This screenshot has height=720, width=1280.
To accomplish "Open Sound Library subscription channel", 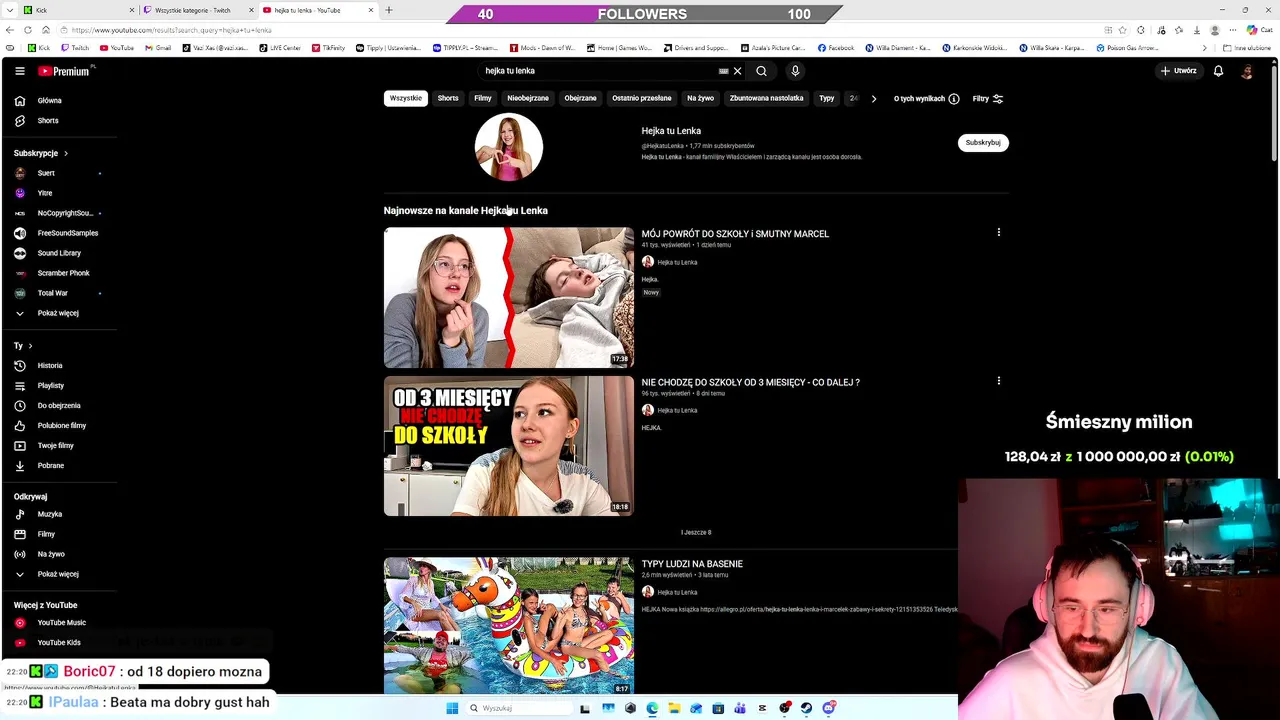I will click(x=58, y=253).
